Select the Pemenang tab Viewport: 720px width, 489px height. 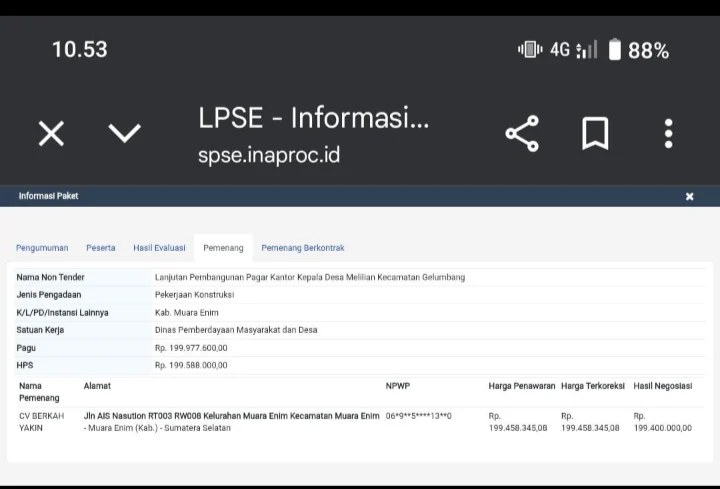click(x=223, y=248)
